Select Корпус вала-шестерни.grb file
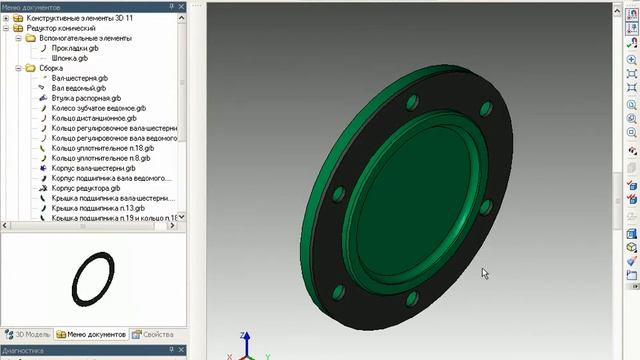This screenshot has width=640, height=360. pyautogui.click(x=93, y=168)
